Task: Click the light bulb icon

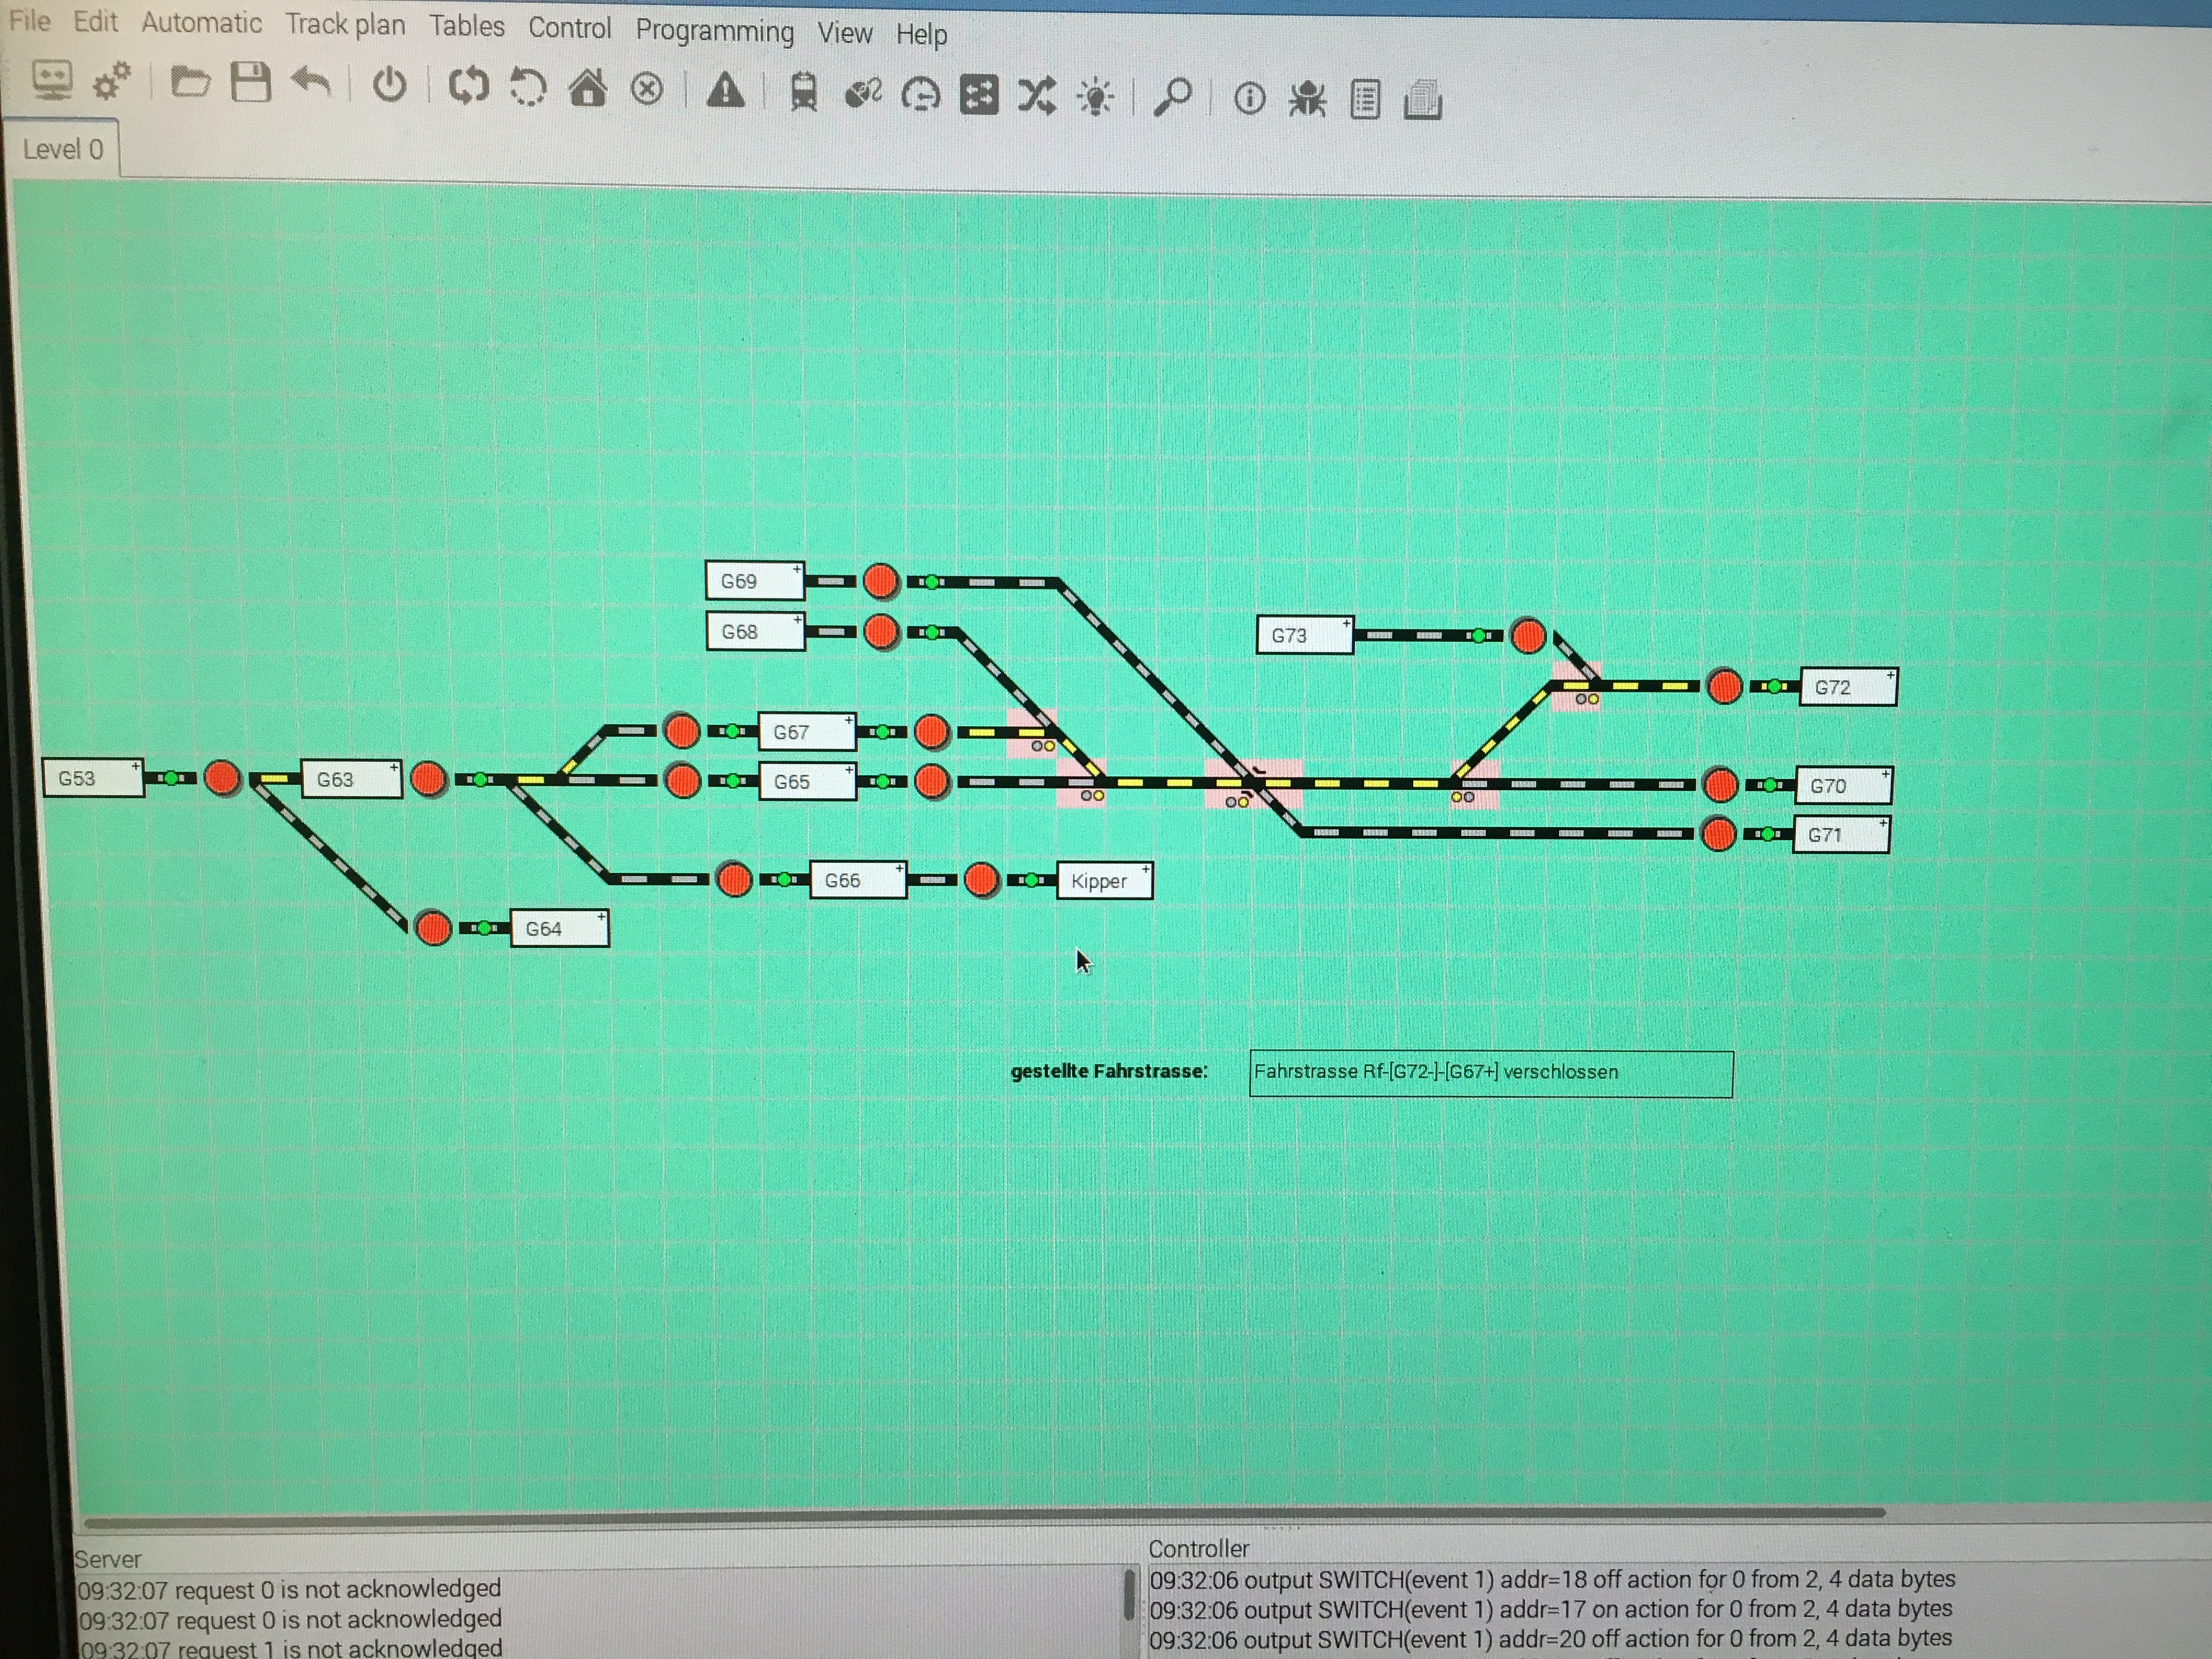Action: (1095, 98)
